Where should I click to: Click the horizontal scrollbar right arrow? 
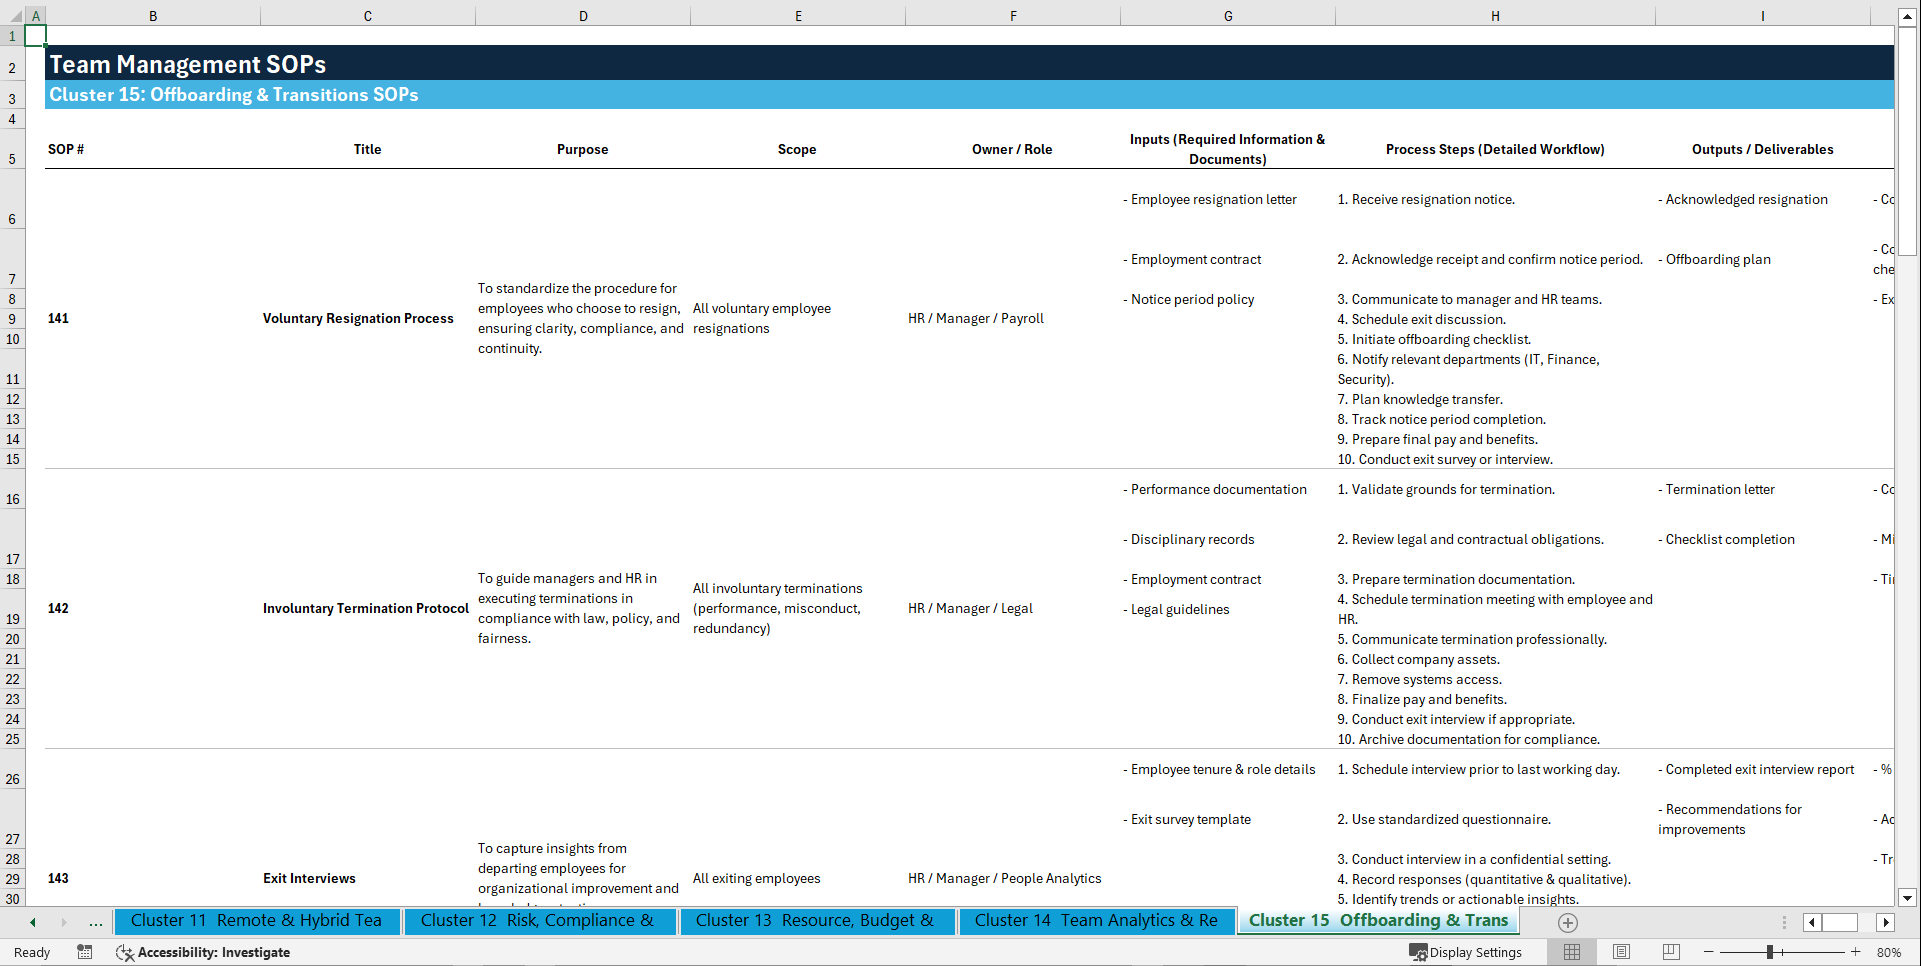tap(1886, 922)
